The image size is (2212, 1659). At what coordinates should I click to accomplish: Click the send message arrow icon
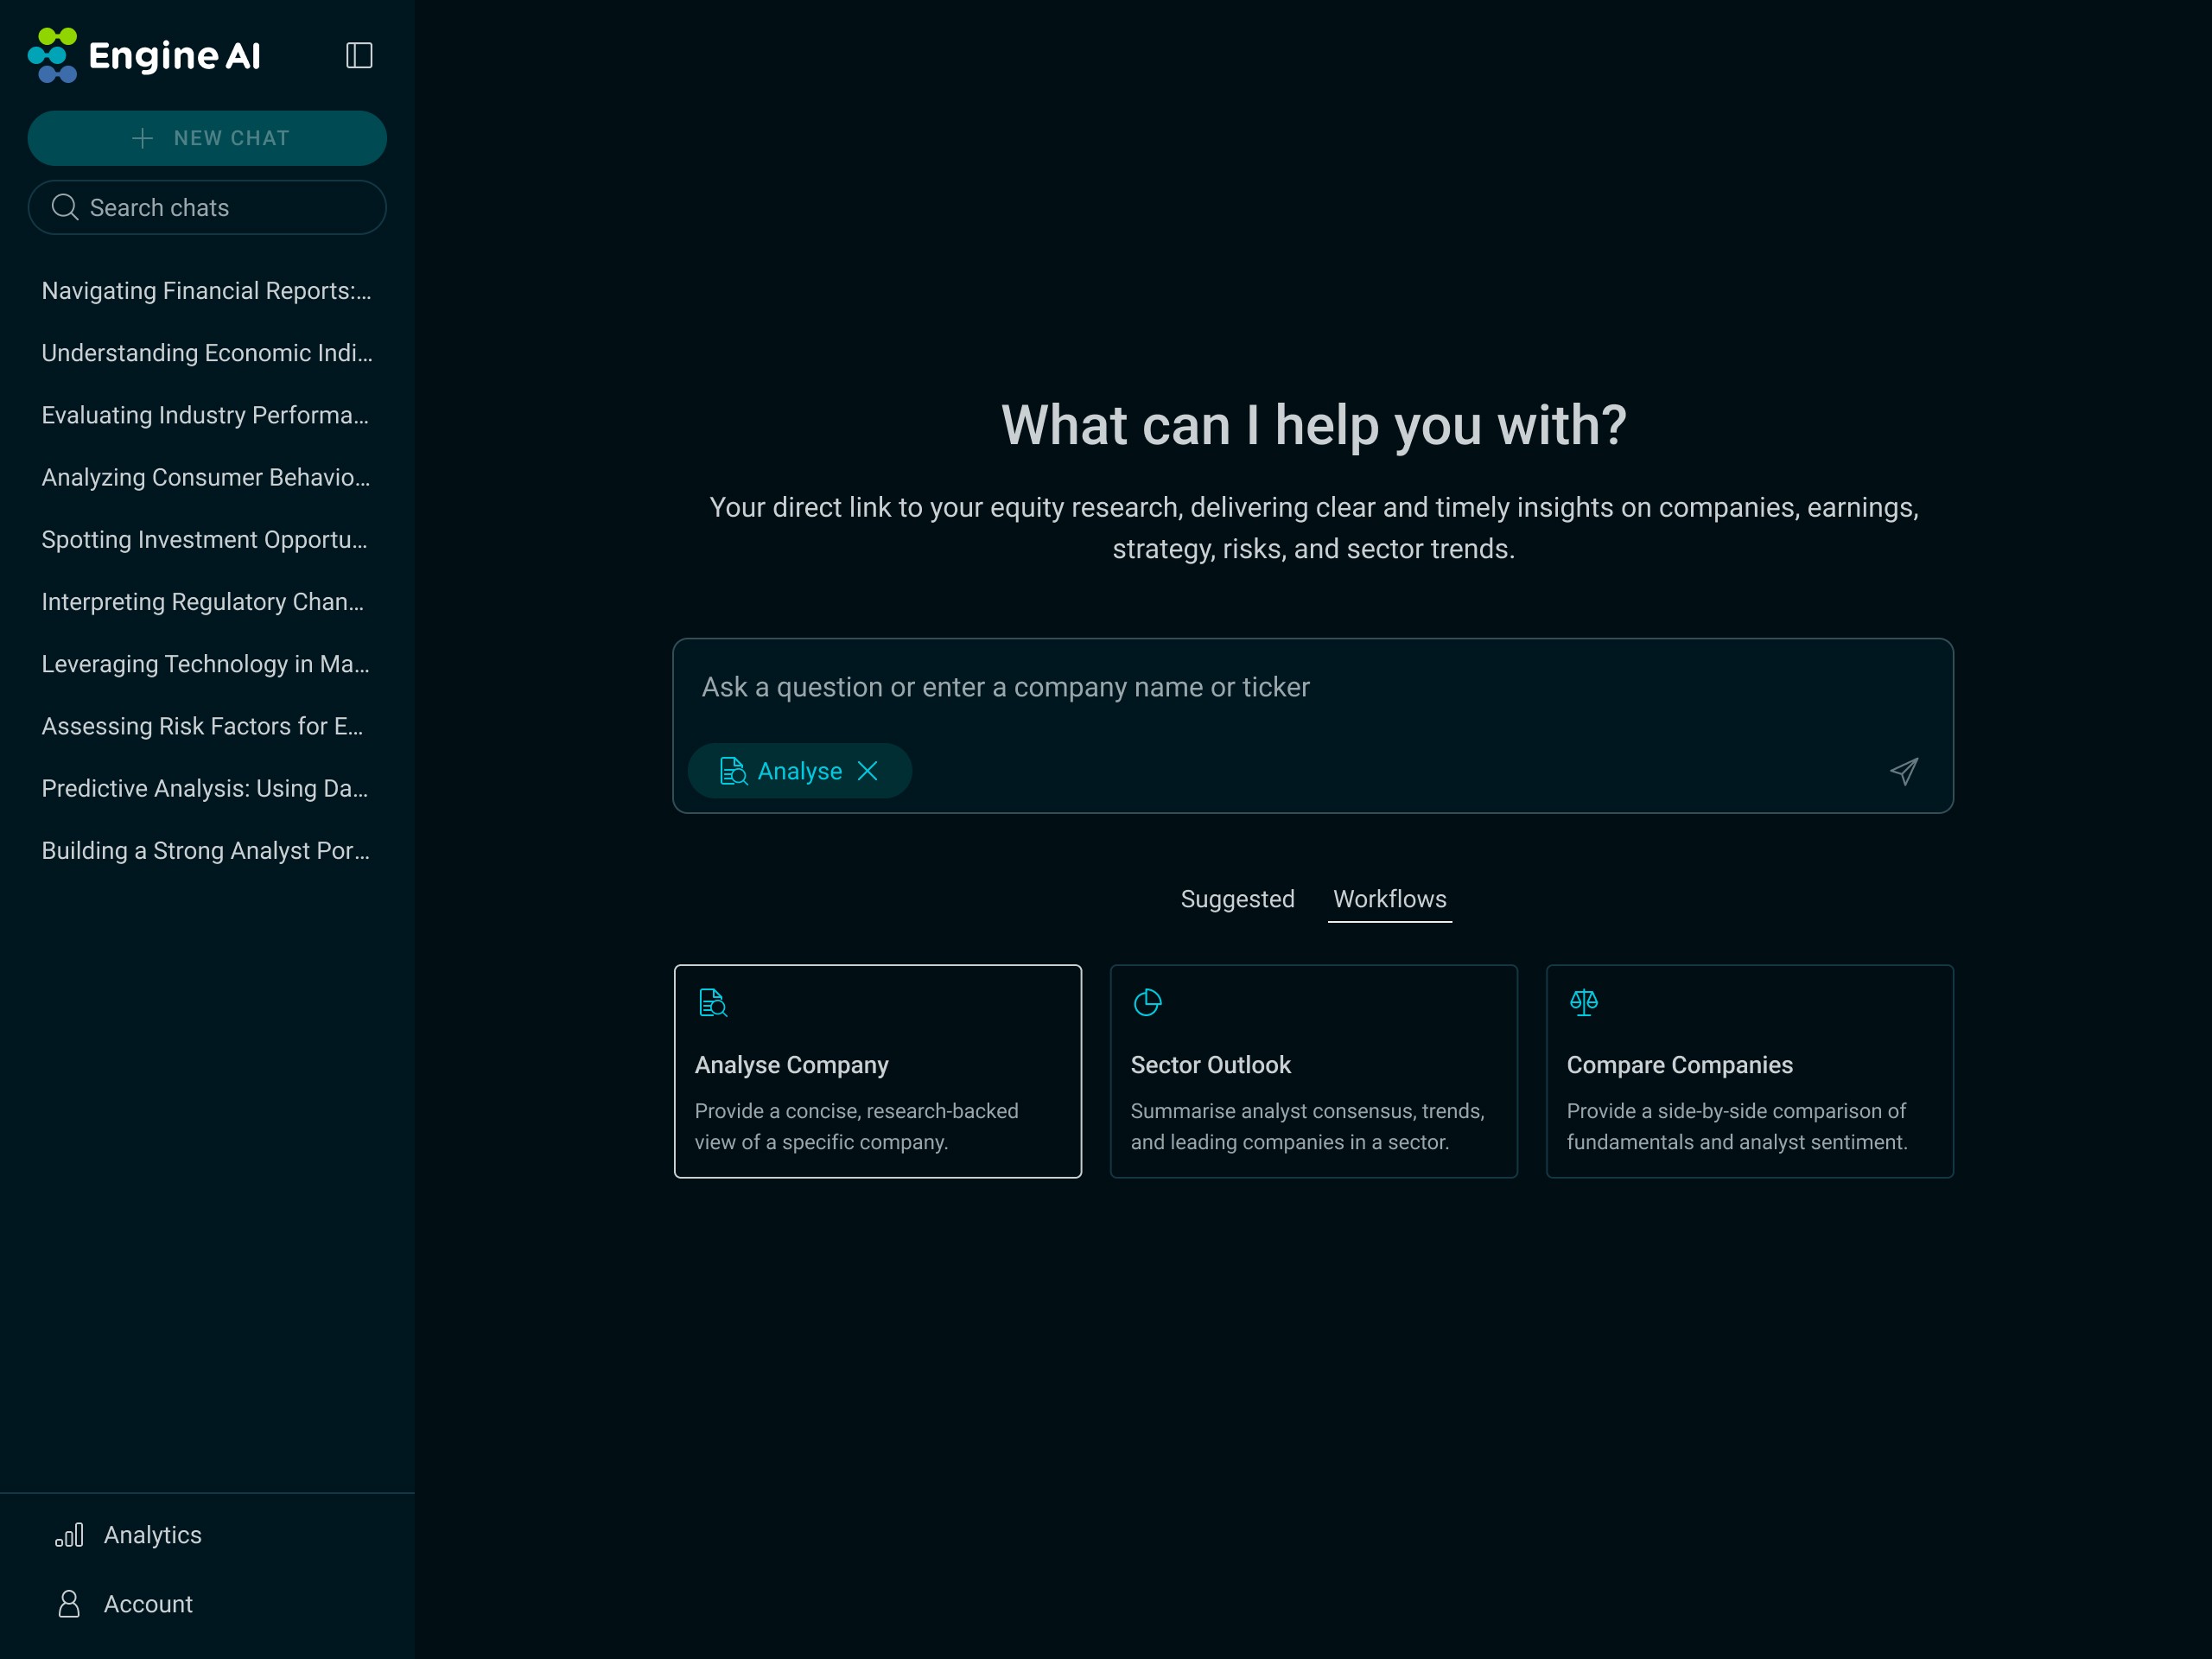click(x=1903, y=771)
